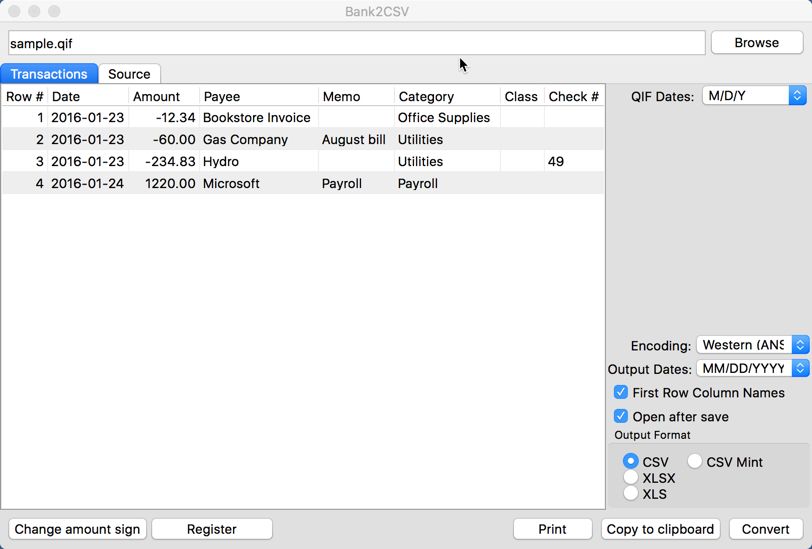Click the Row # column header

[x=24, y=96]
